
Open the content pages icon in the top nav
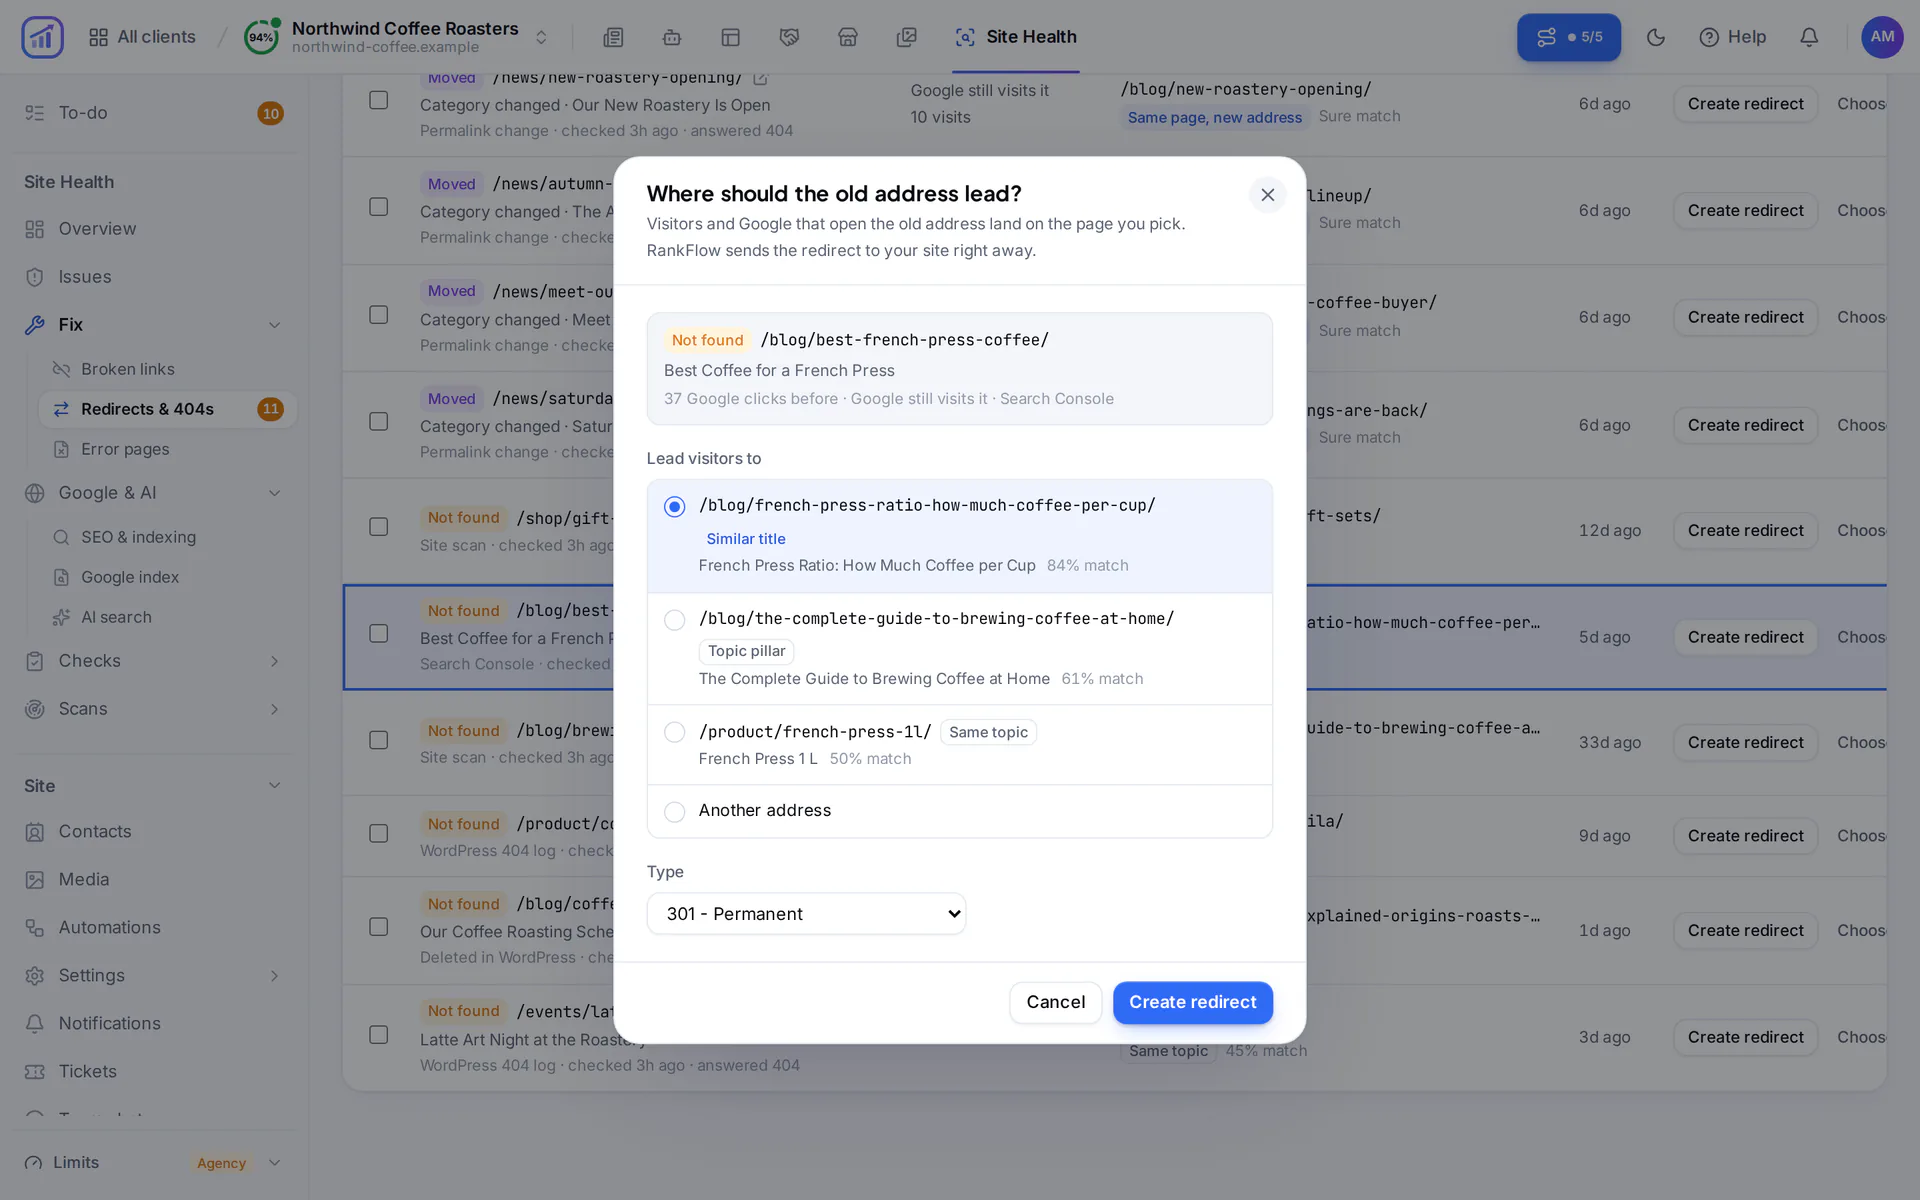click(613, 37)
